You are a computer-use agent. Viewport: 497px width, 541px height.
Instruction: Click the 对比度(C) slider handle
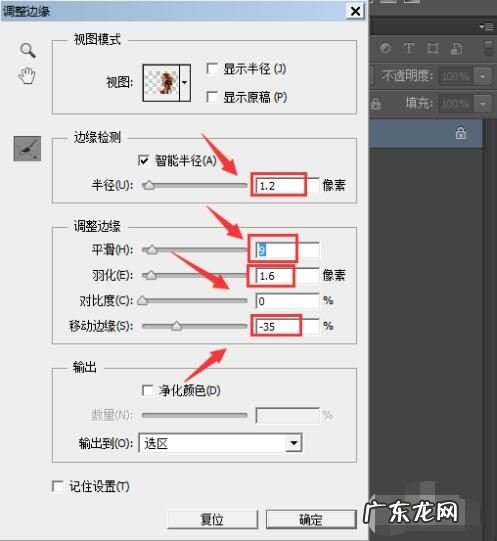point(143,301)
